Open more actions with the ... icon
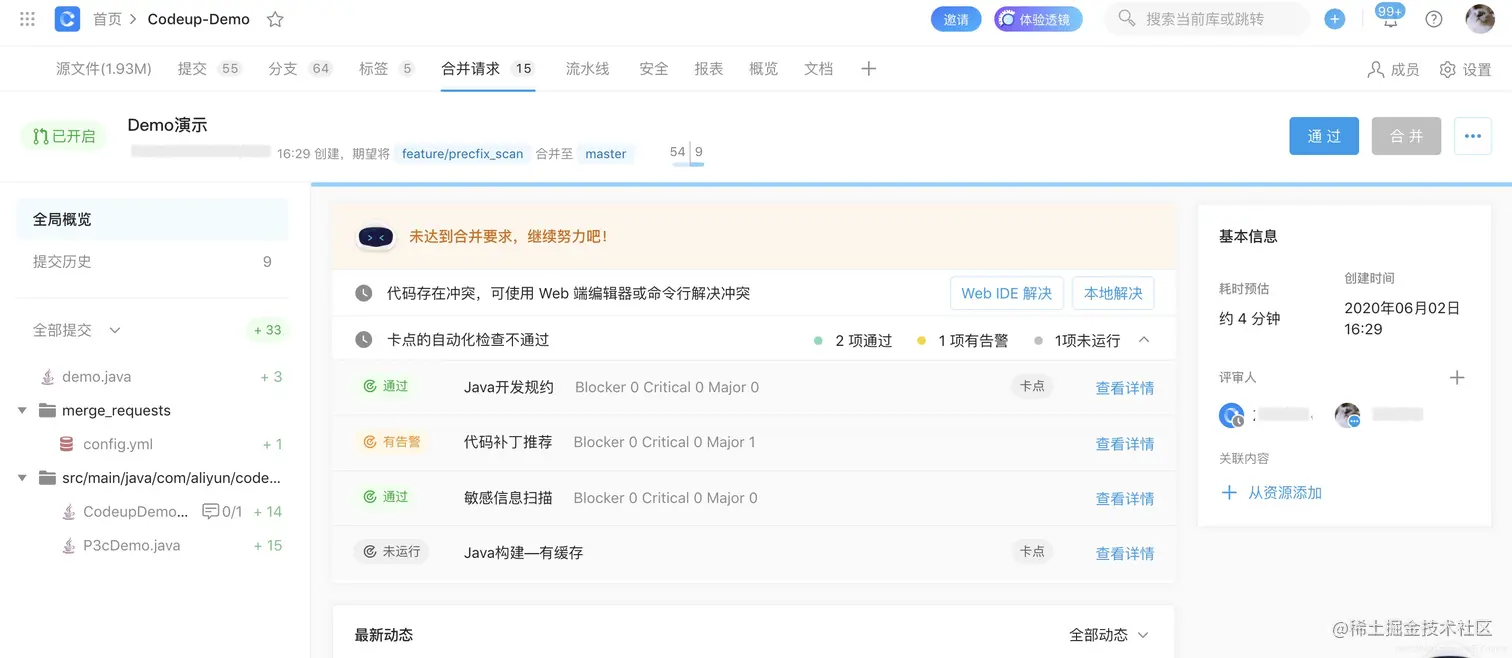1512x658 pixels. (x=1472, y=135)
